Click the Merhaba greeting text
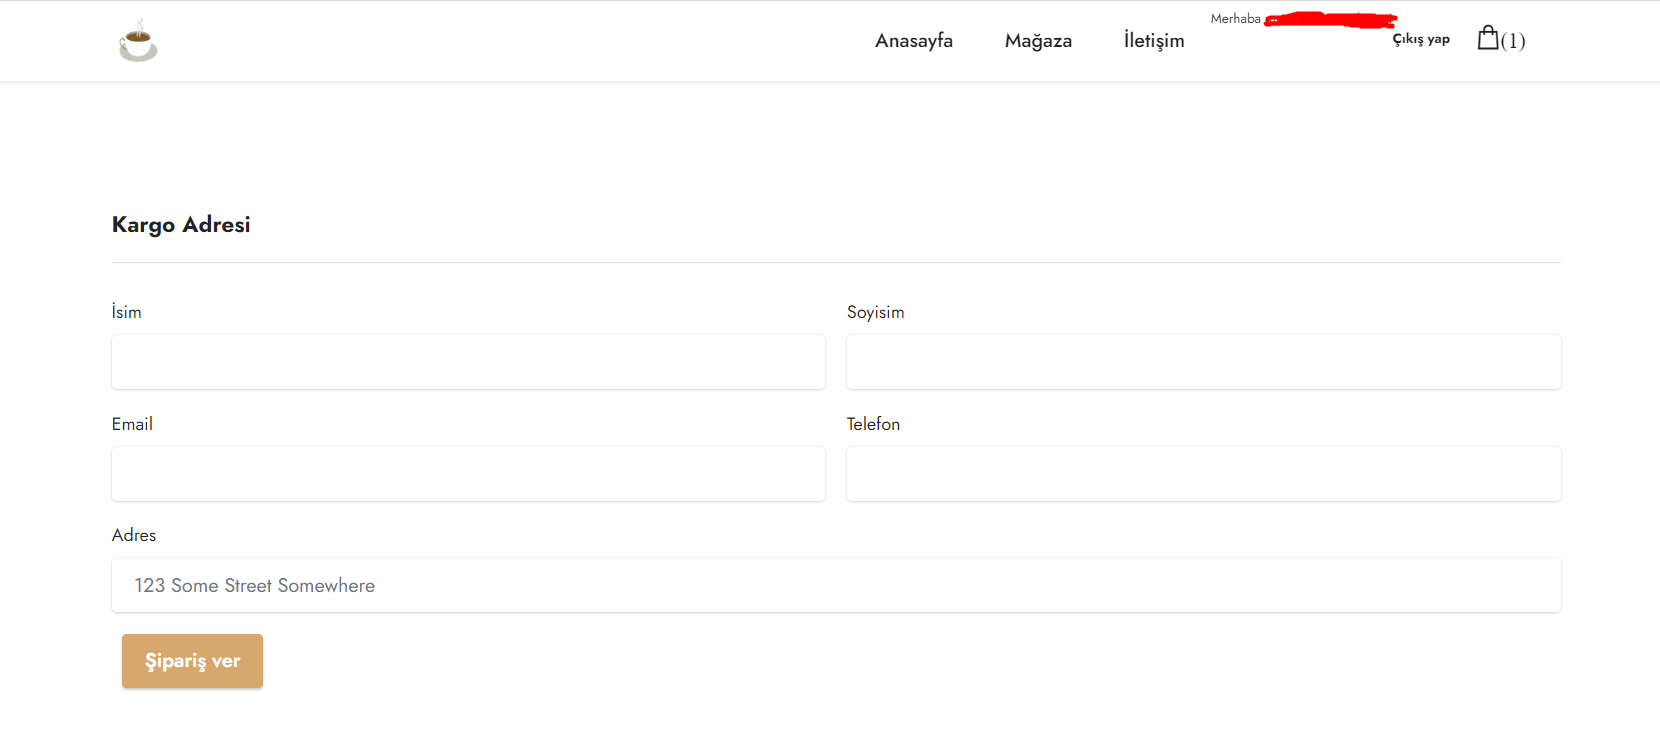 click(1234, 18)
